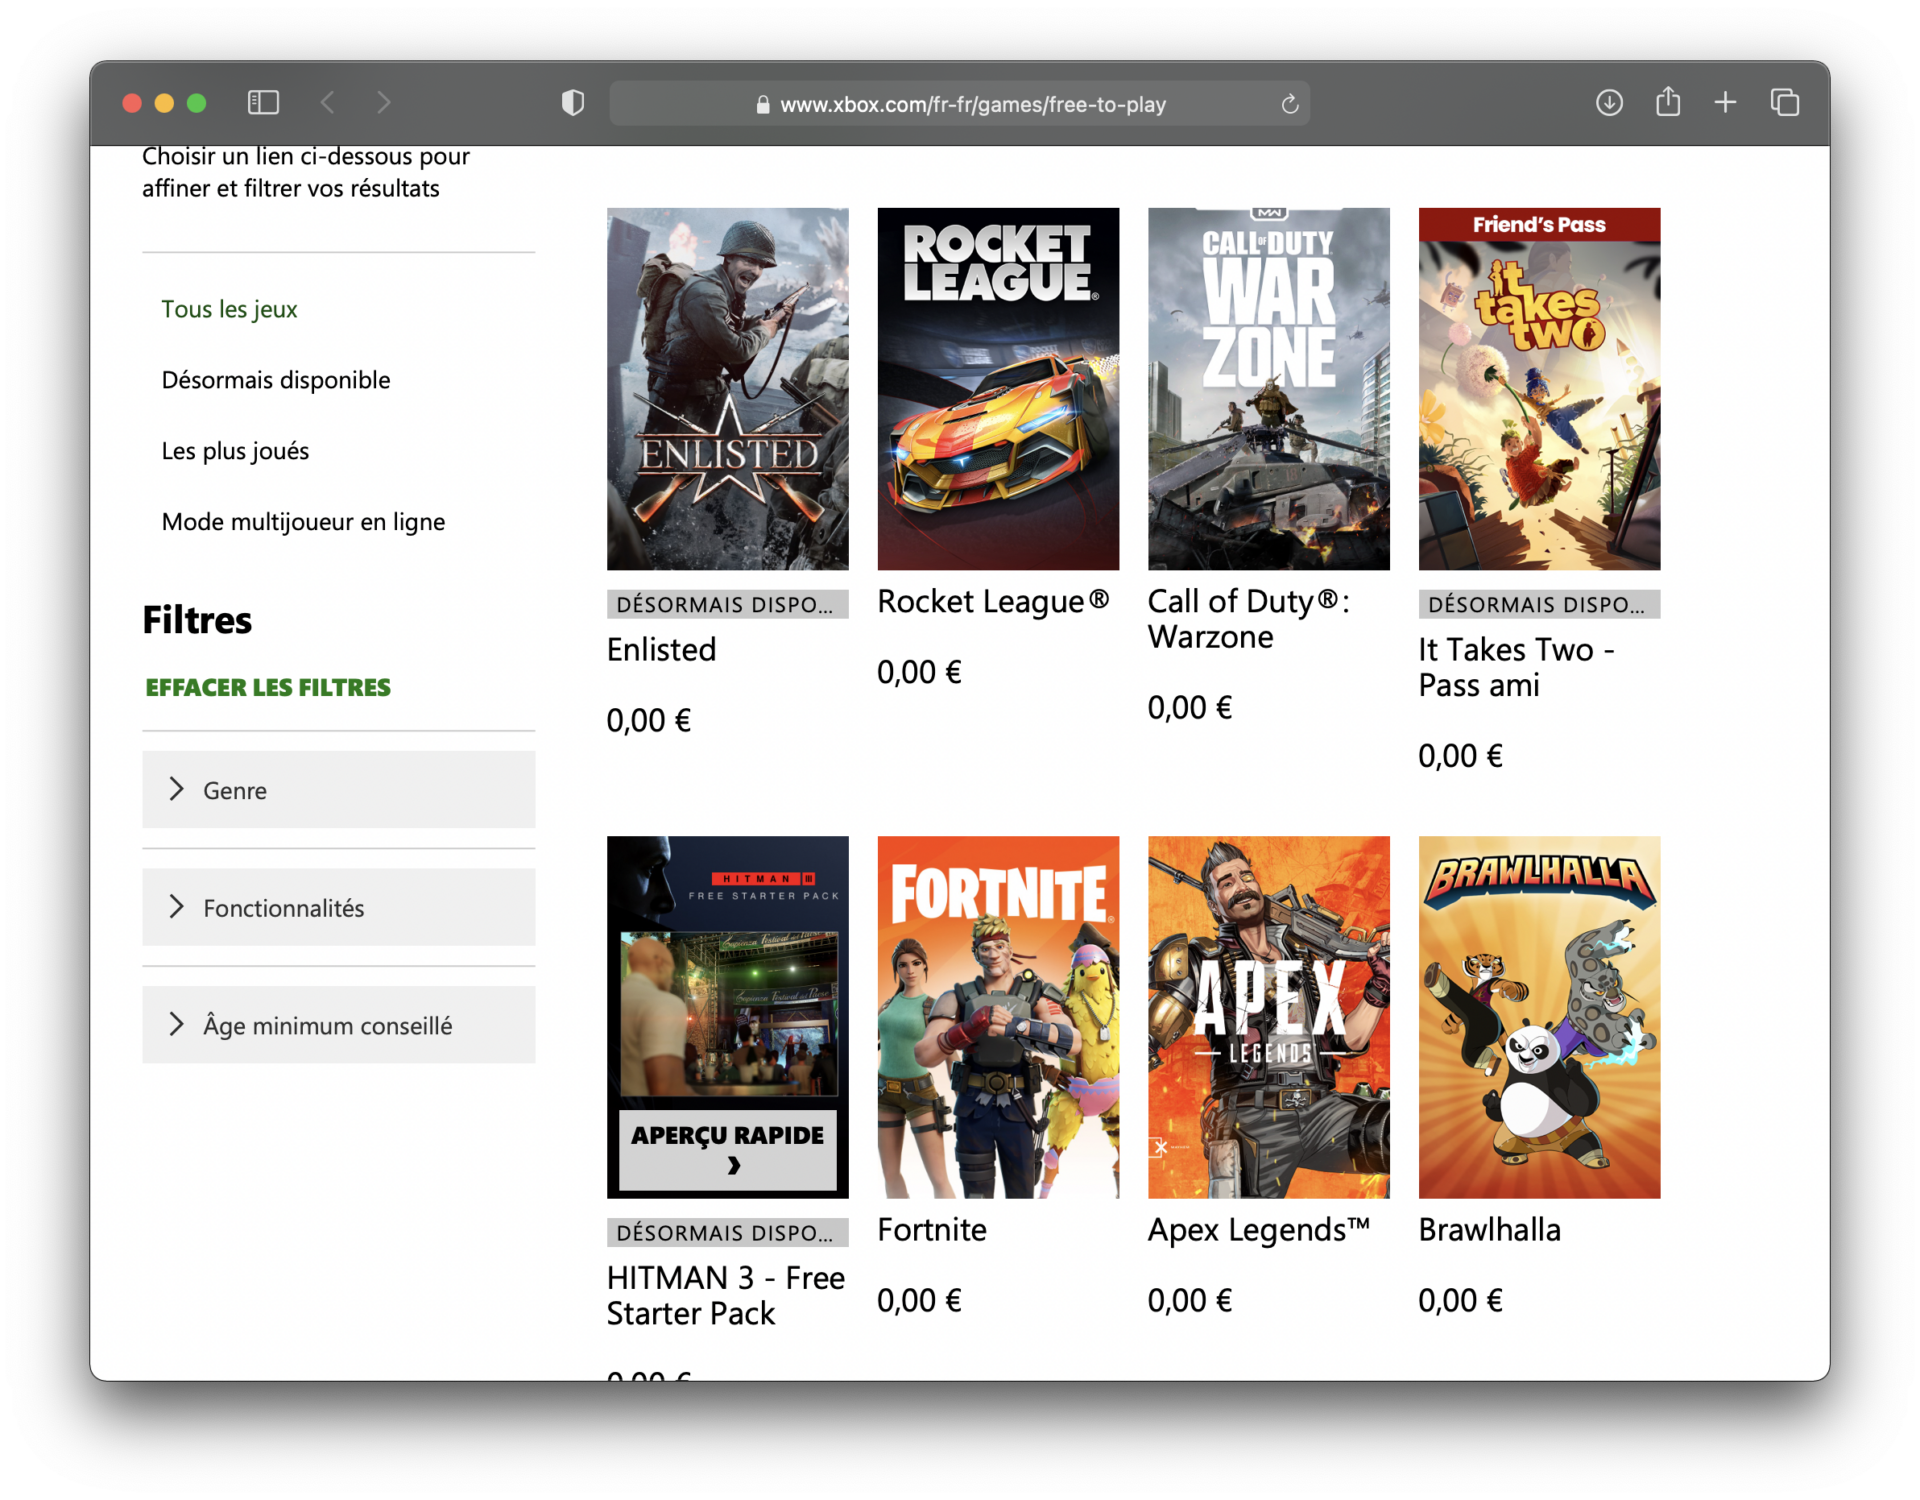Click the address bar URL field
The image size is (1920, 1500).
(960, 104)
